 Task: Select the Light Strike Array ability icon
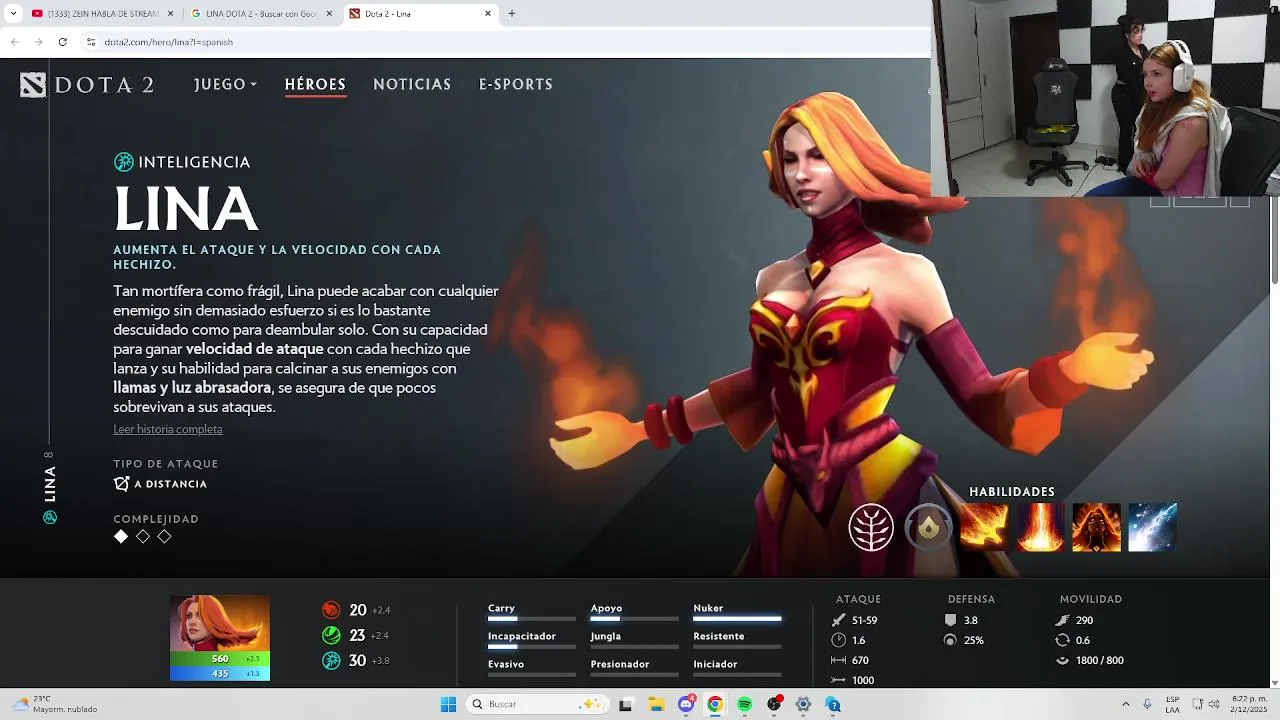pyautogui.click(x=1041, y=527)
